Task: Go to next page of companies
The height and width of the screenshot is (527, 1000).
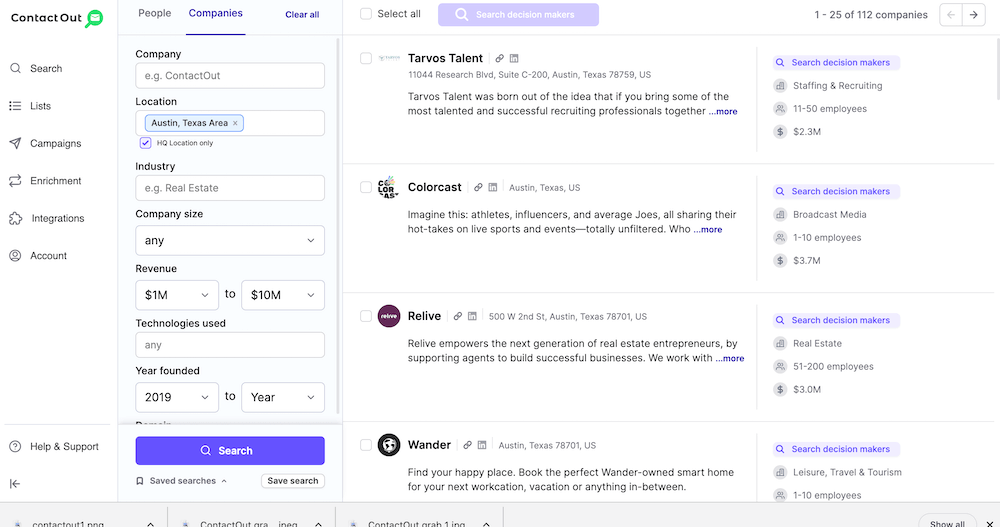Action: (x=974, y=15)
